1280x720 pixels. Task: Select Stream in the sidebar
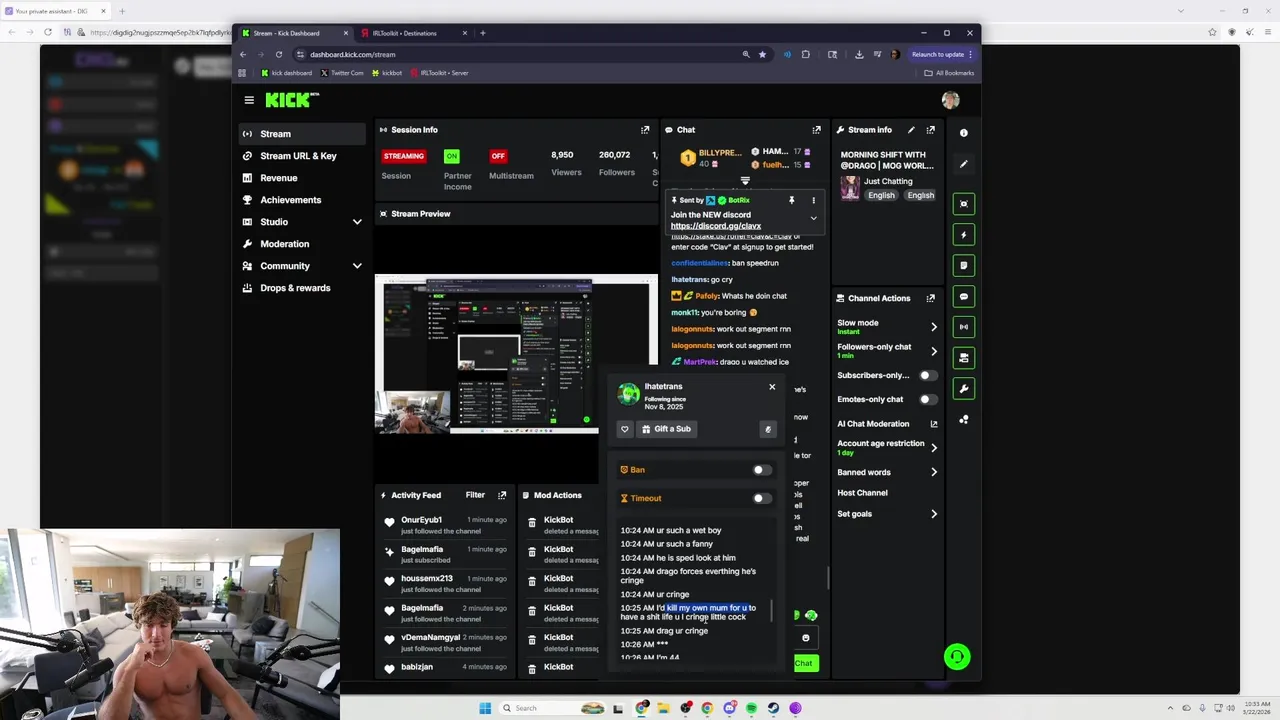[302, 134]
